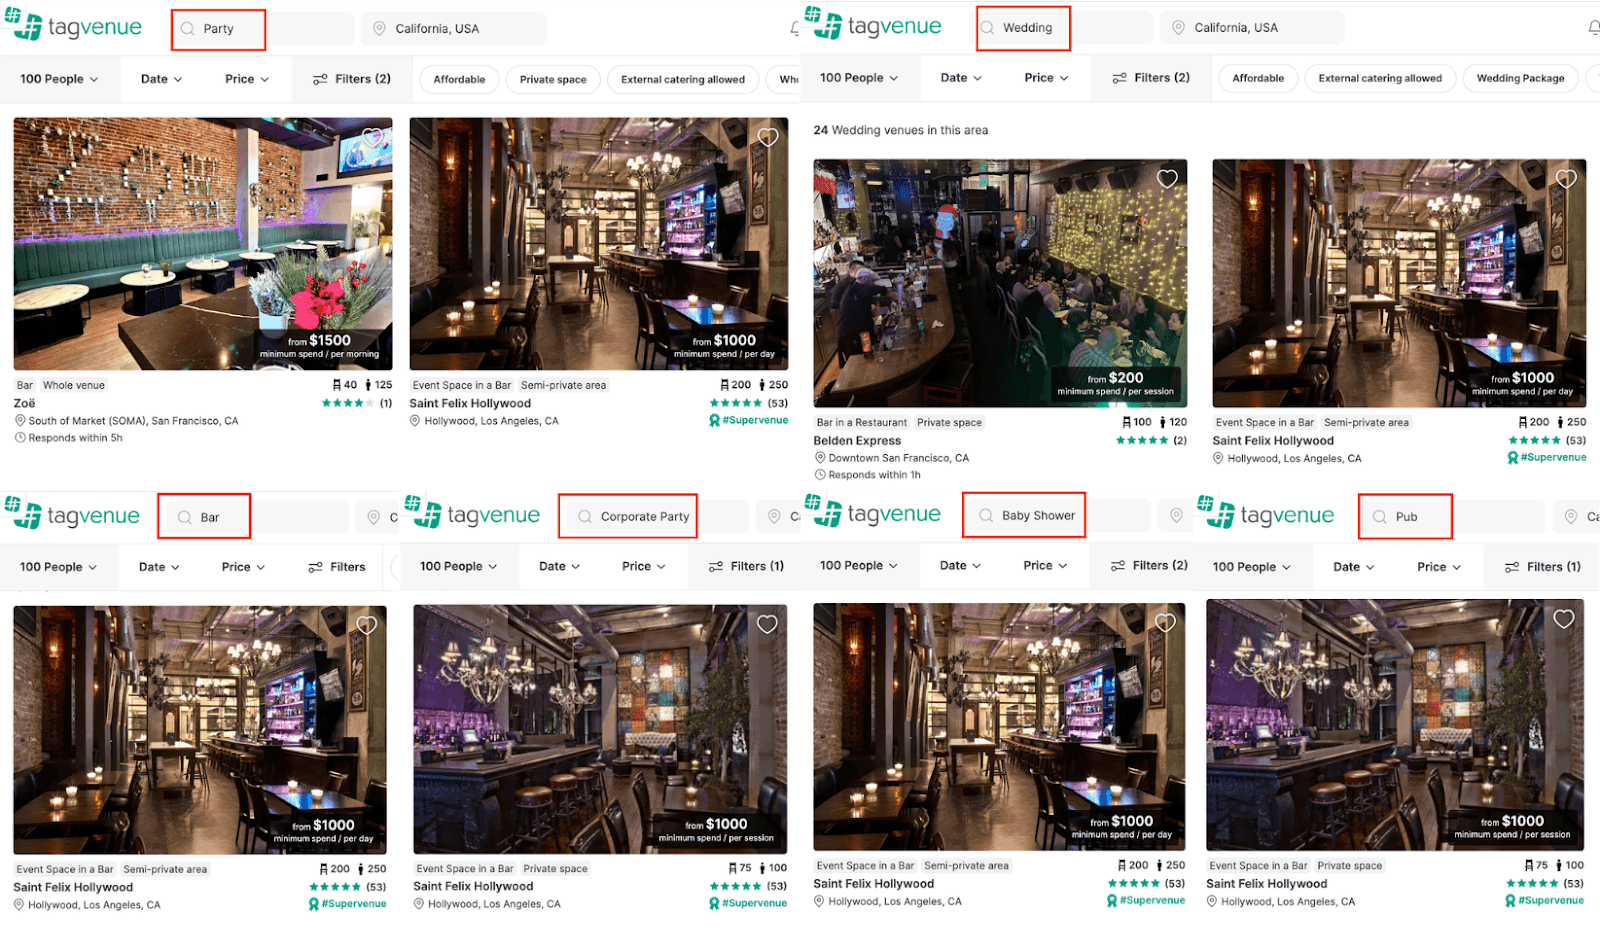Open the Date dropdown under Wedding search

960,78
